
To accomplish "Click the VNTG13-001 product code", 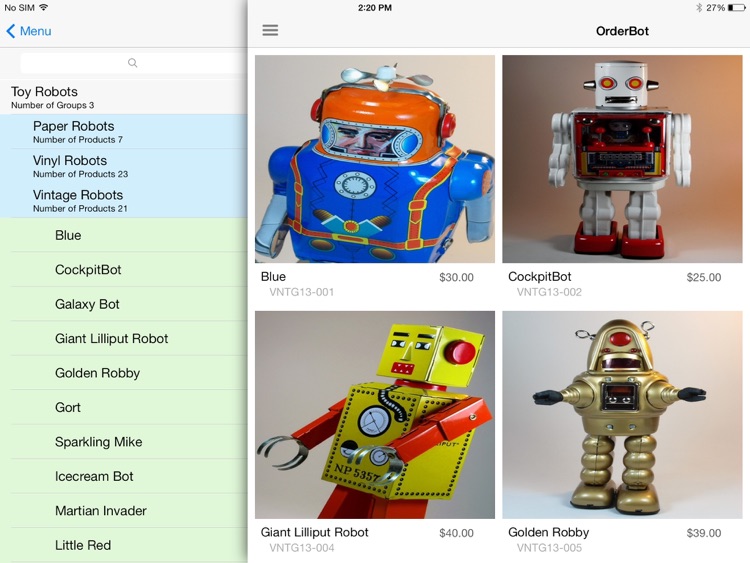I will click(301, 292).
